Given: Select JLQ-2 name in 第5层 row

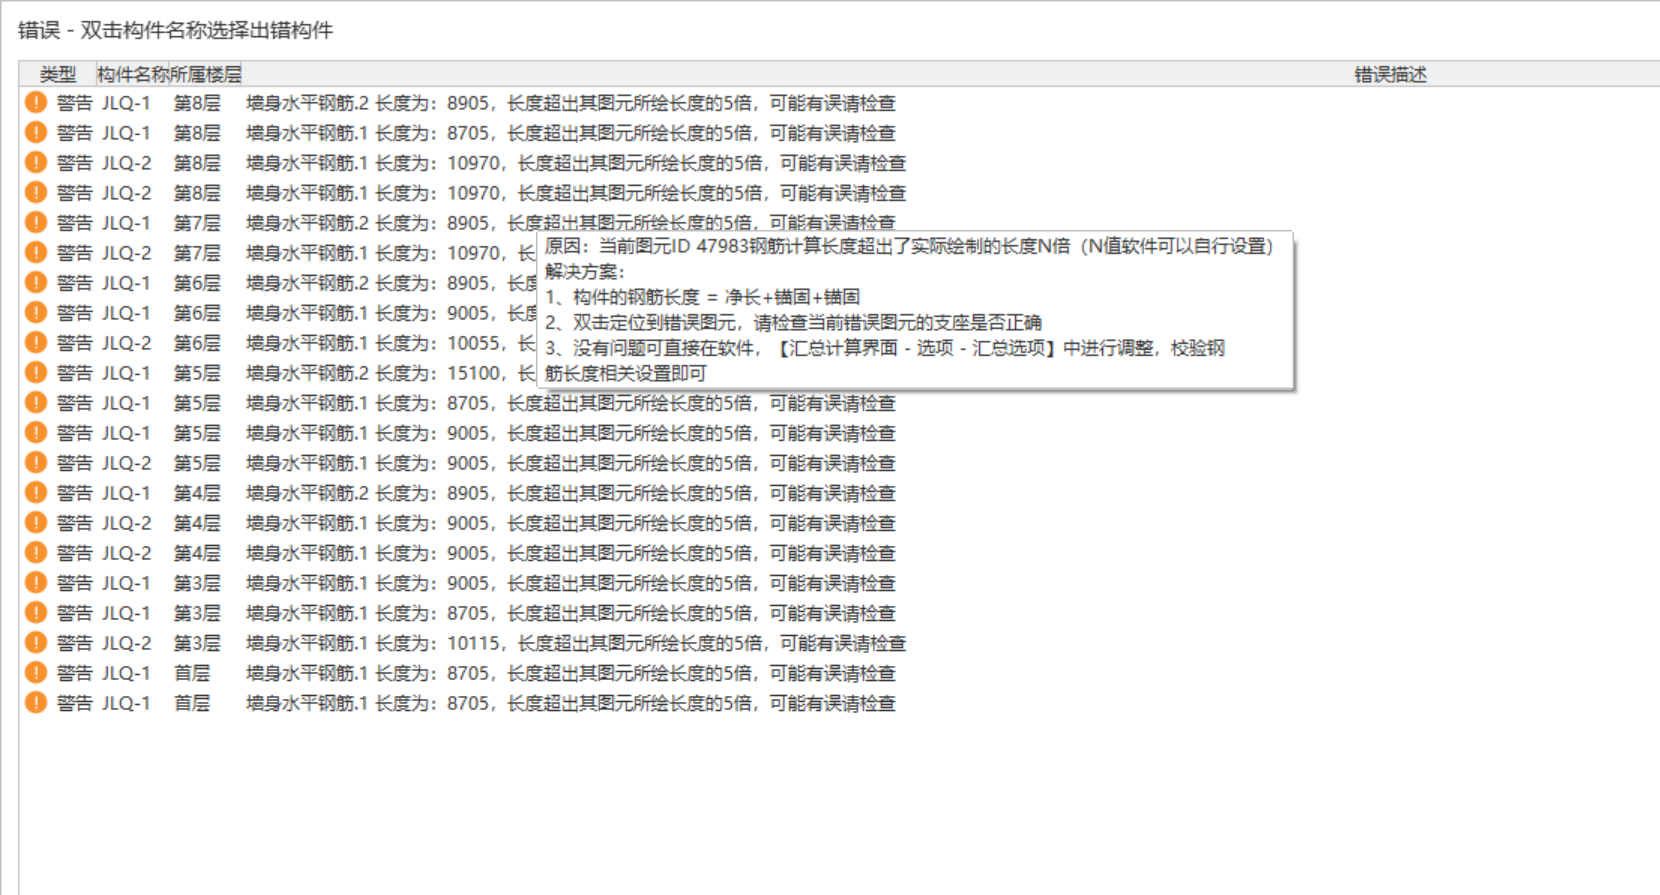Looking at the screenshot, I should (126, 463).
